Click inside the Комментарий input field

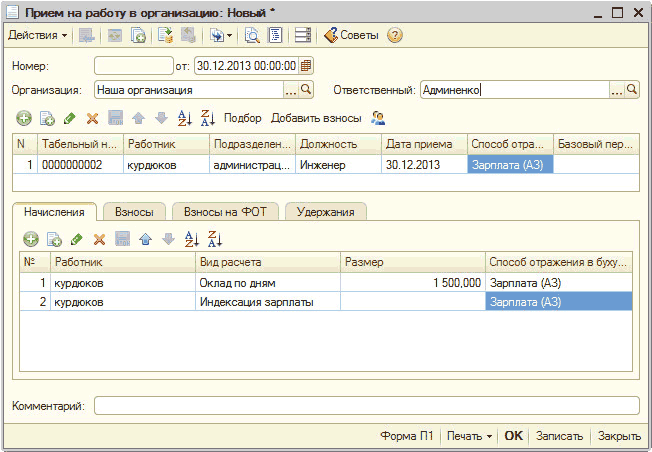(x=366, y=406)
